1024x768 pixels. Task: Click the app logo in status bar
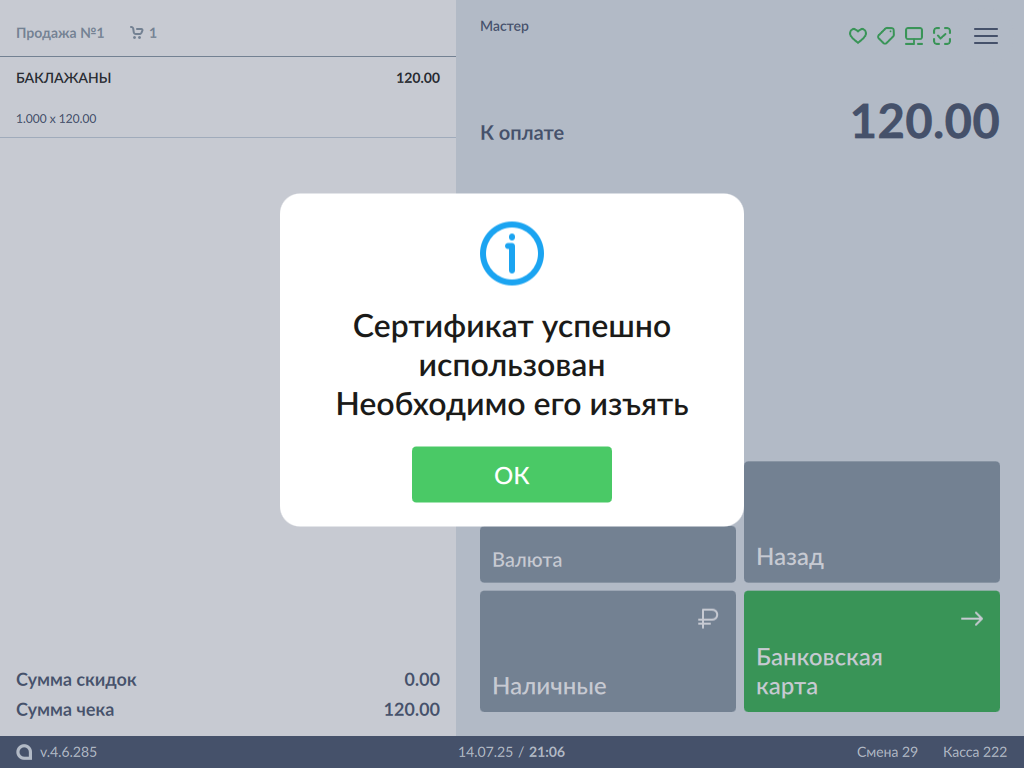[24, 752]
